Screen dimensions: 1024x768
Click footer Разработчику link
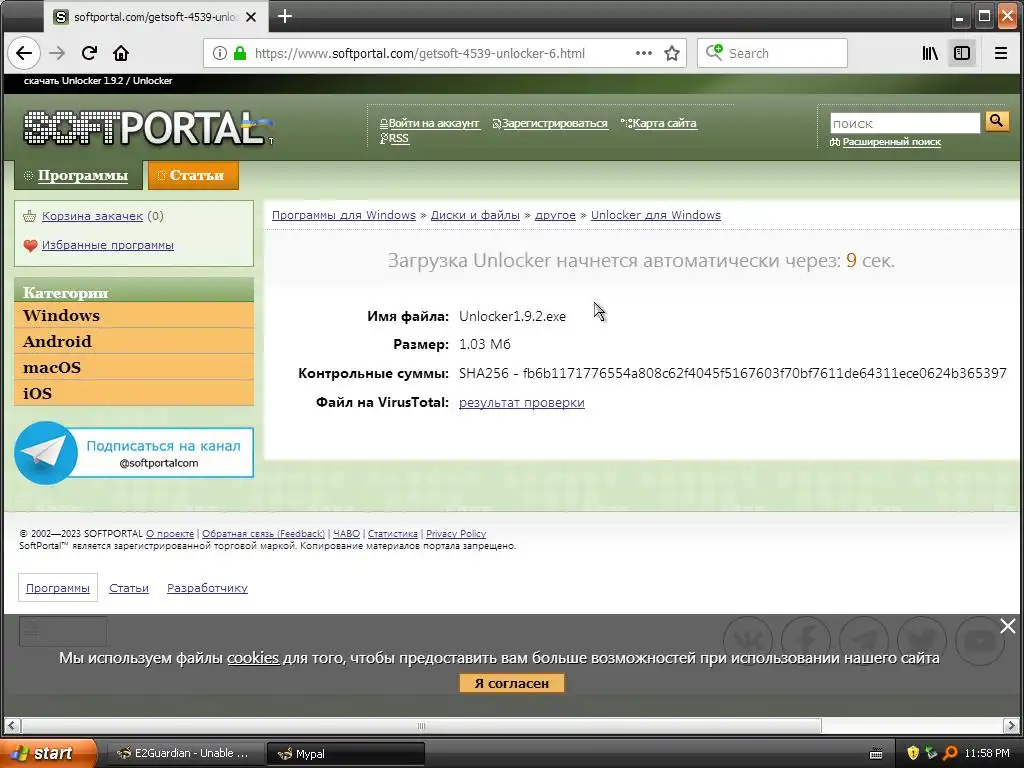[x=207, y=588]
